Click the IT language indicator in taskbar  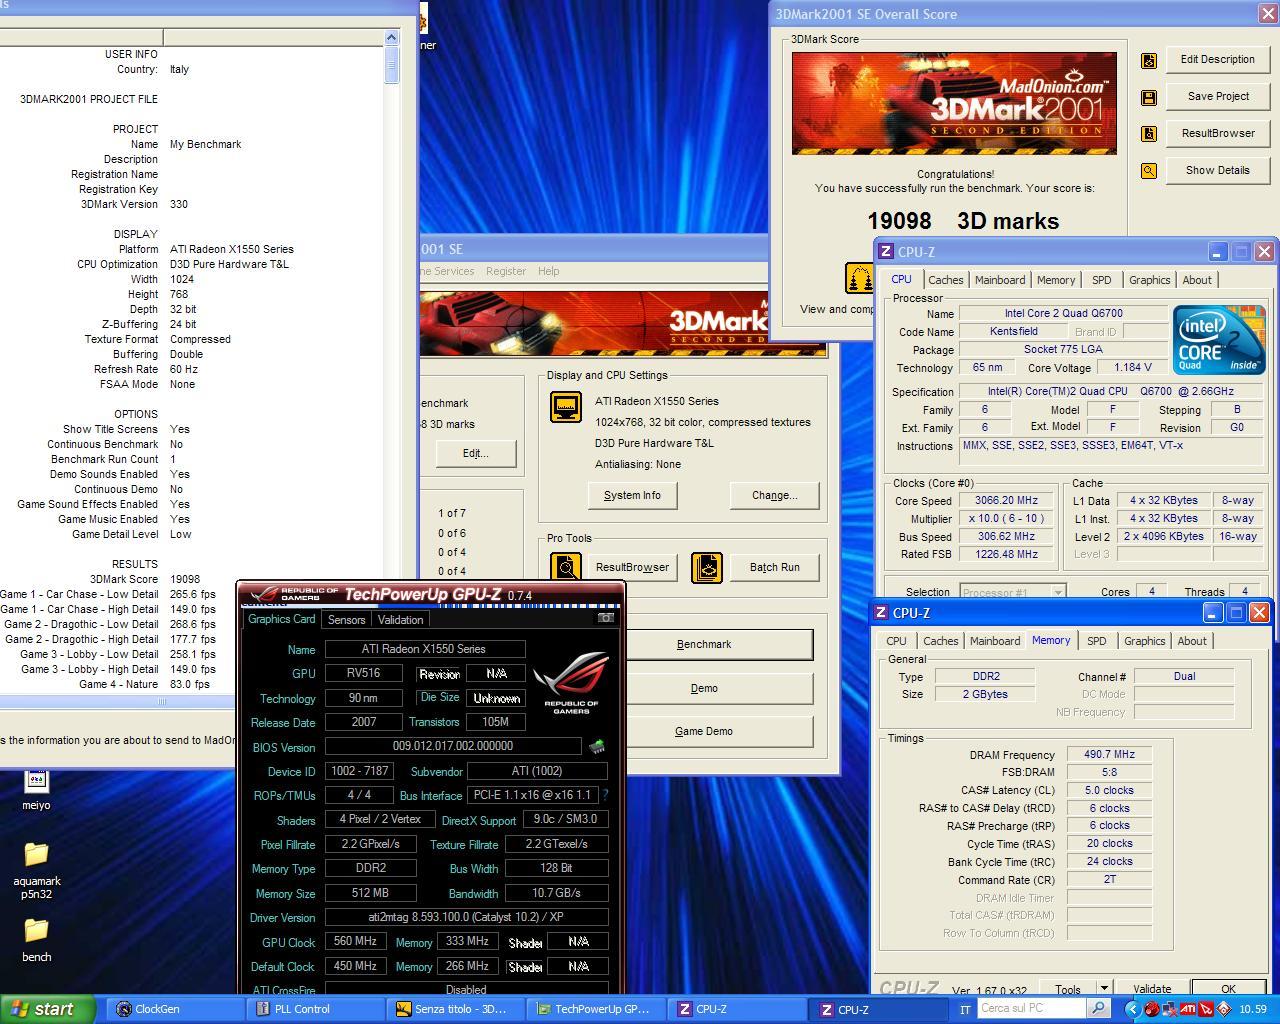pyautogui.click(x=965, y=1009)
